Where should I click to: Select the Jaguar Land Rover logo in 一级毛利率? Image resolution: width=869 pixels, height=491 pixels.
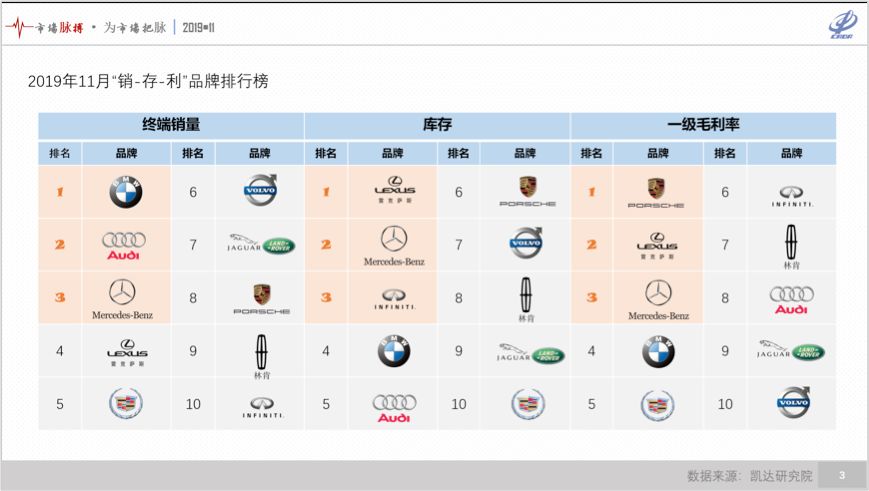point(790,351)
